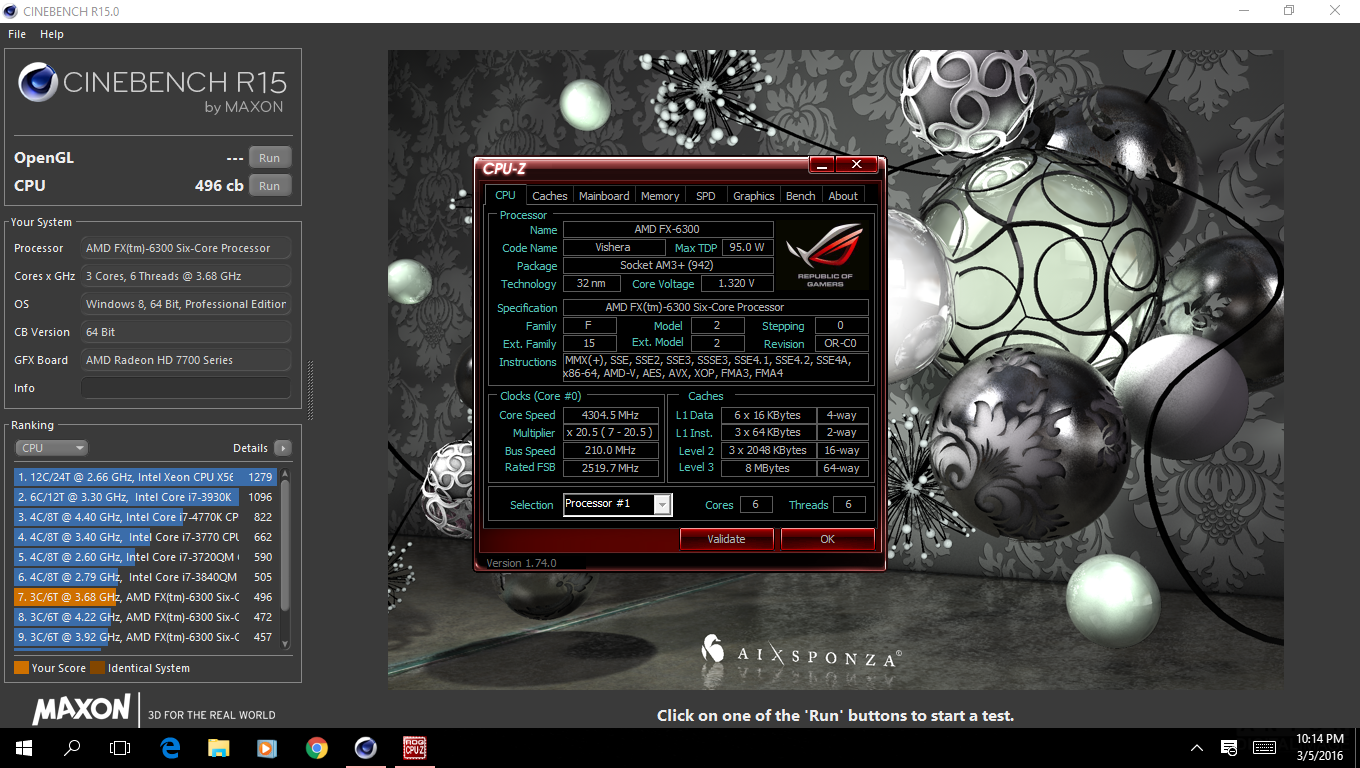Select ranking row 4.22 GHz score 472
Screen dimensions: 1360x768
[x=145, y=617]
